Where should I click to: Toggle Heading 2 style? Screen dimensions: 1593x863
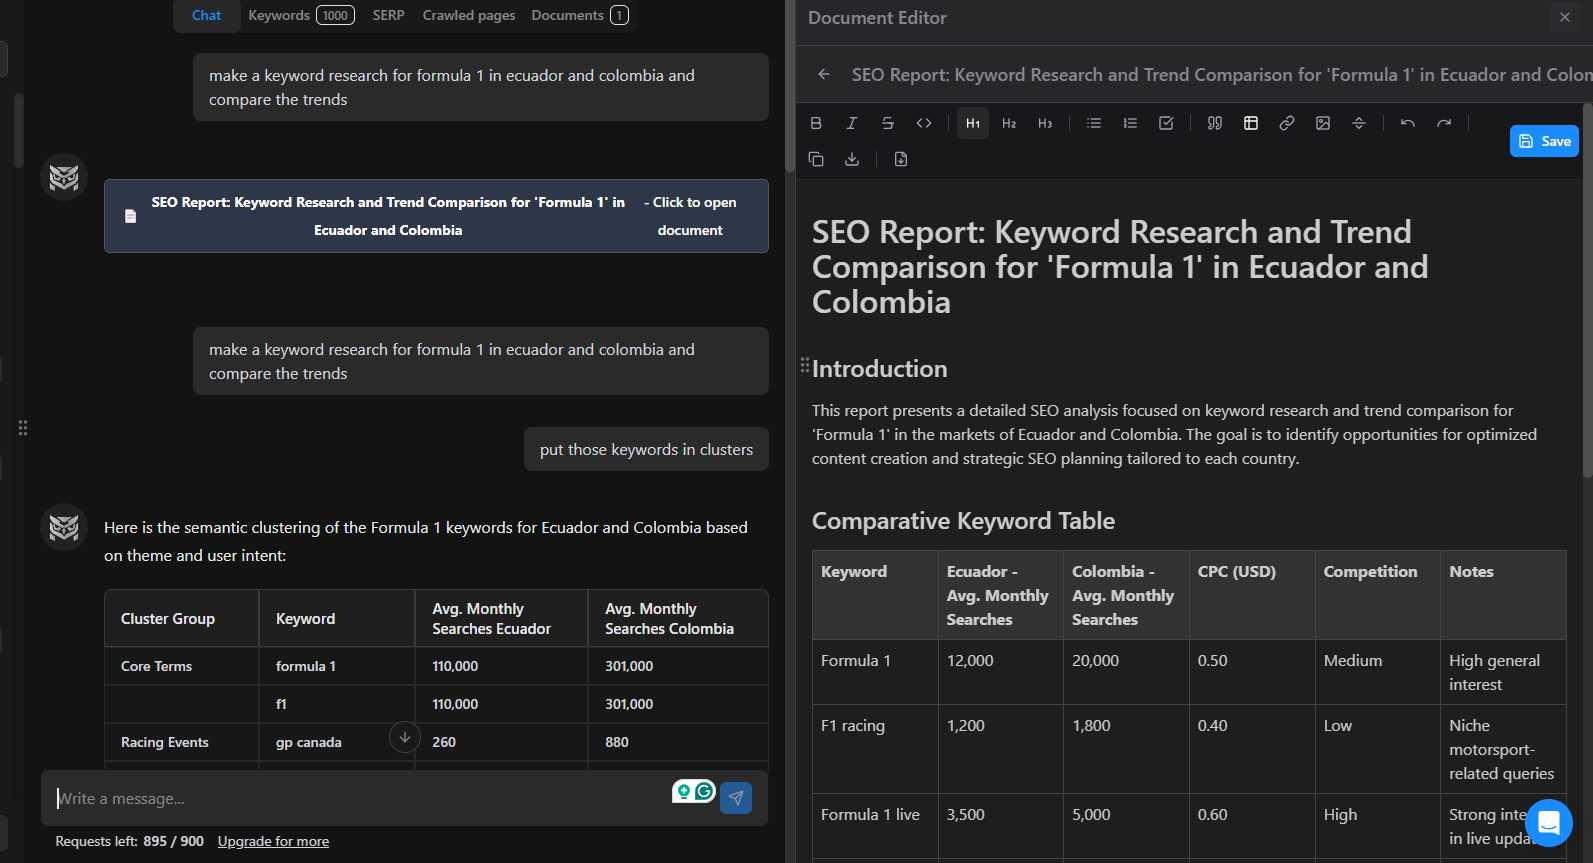pyautogui.click(x=1009, y=123)
